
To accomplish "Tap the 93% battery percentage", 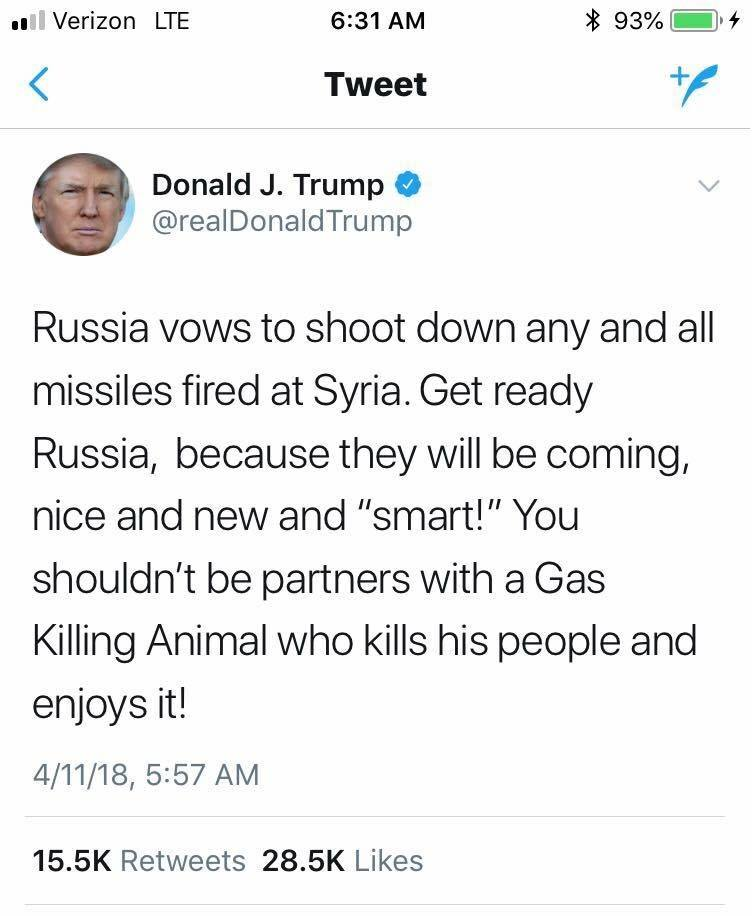I will point(637,21).
